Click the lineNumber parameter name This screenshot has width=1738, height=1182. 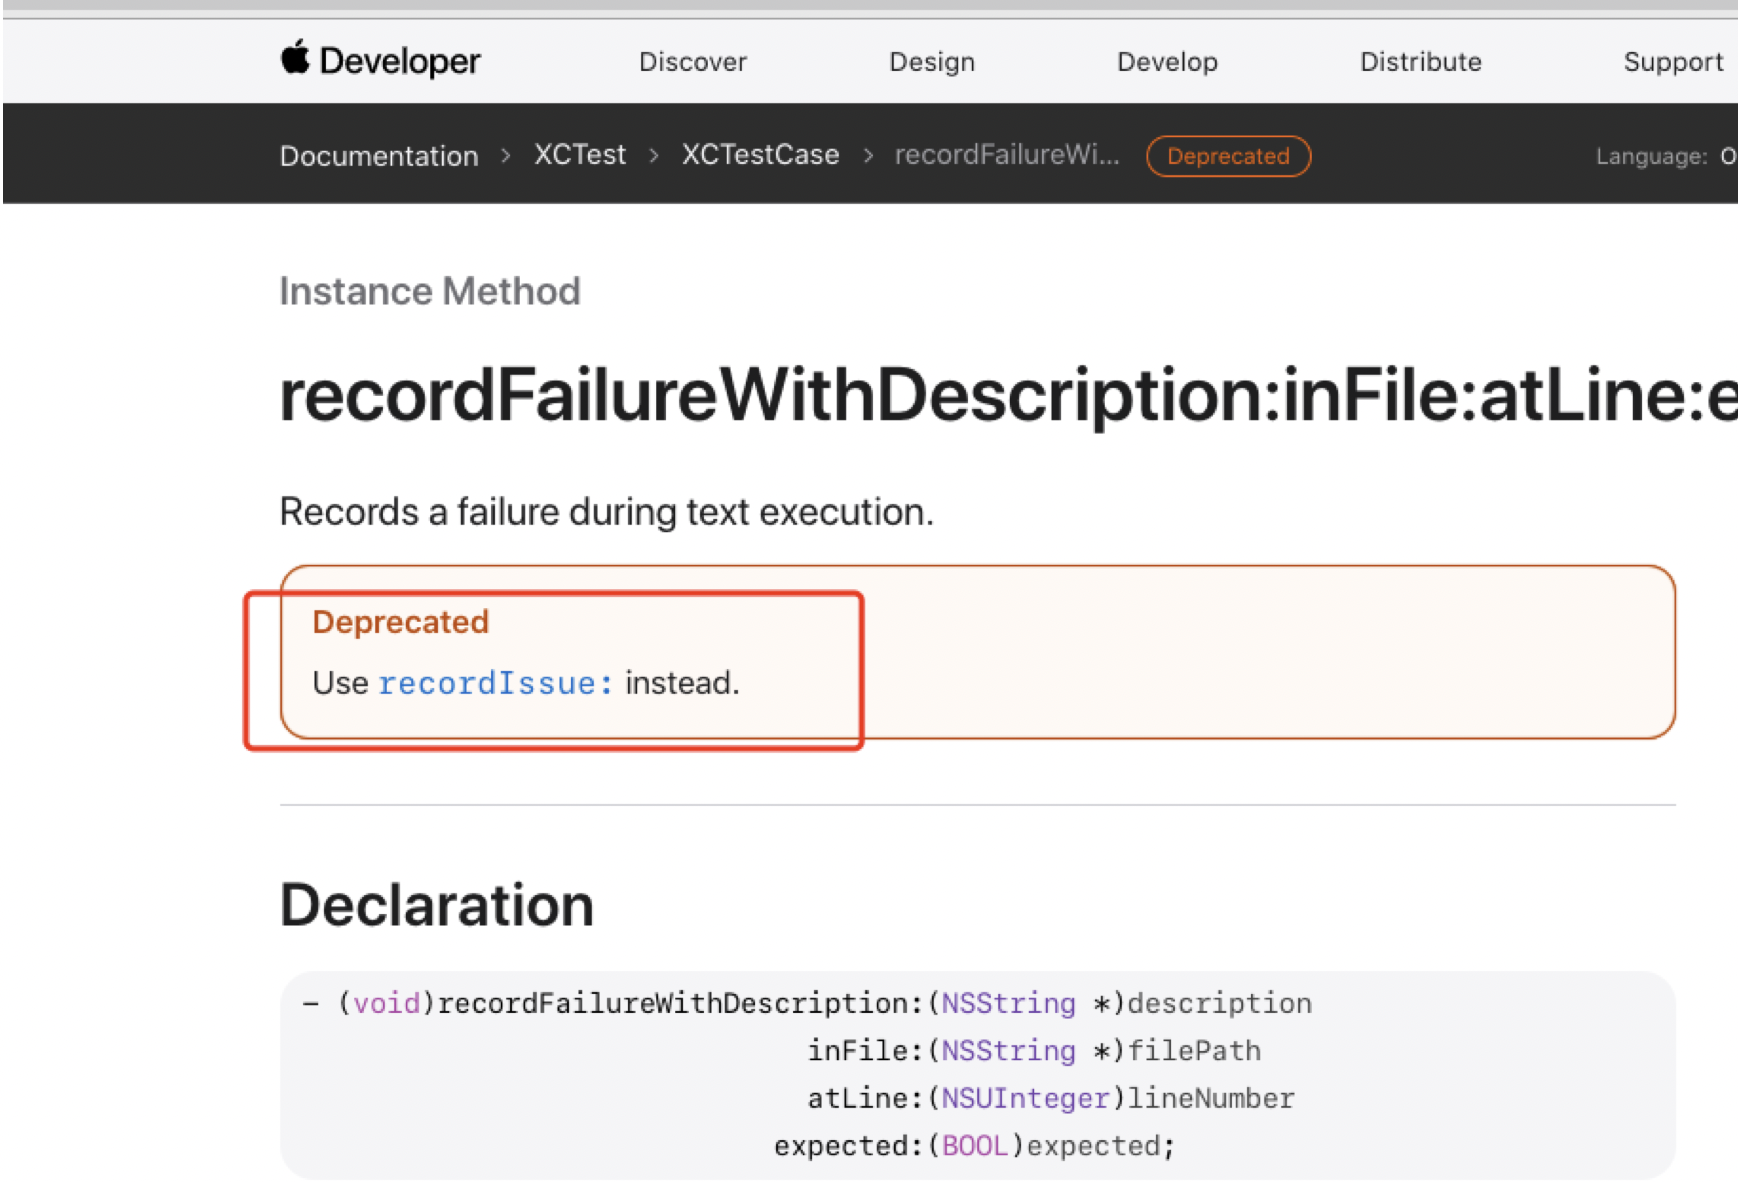(x=1211, y=1099)
